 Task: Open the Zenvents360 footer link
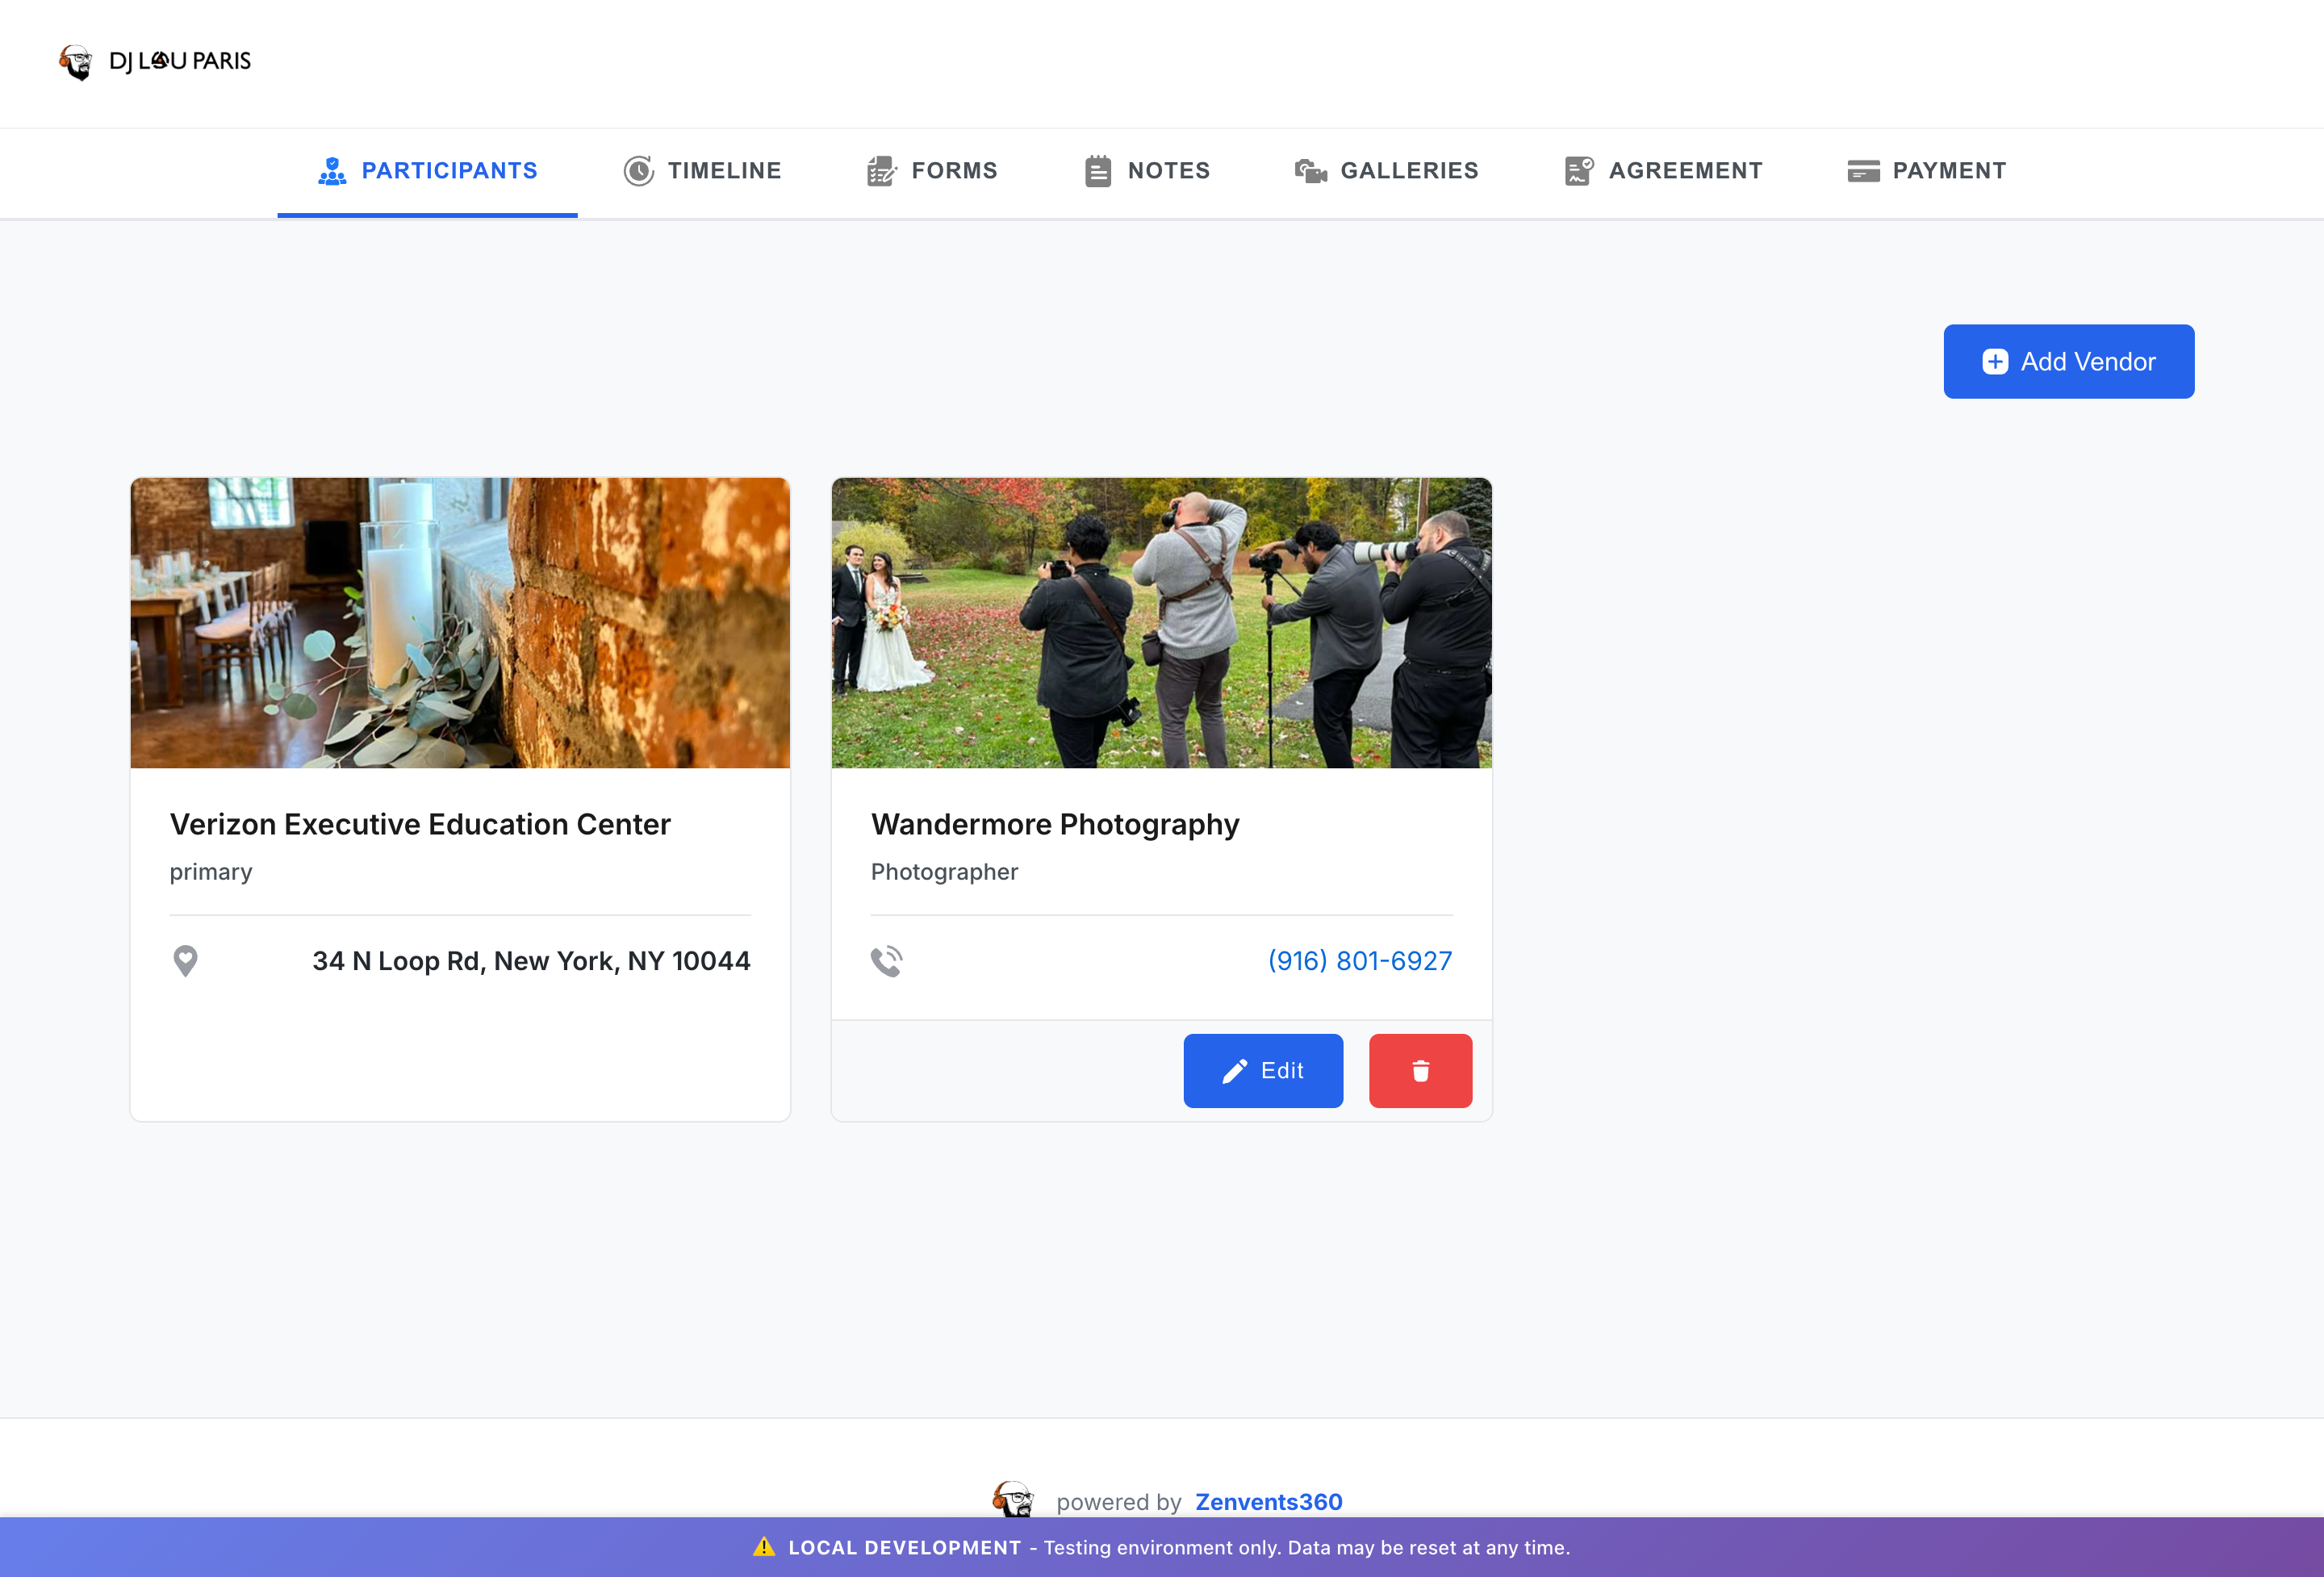pyautogui.click(x=1268, y=1502)
